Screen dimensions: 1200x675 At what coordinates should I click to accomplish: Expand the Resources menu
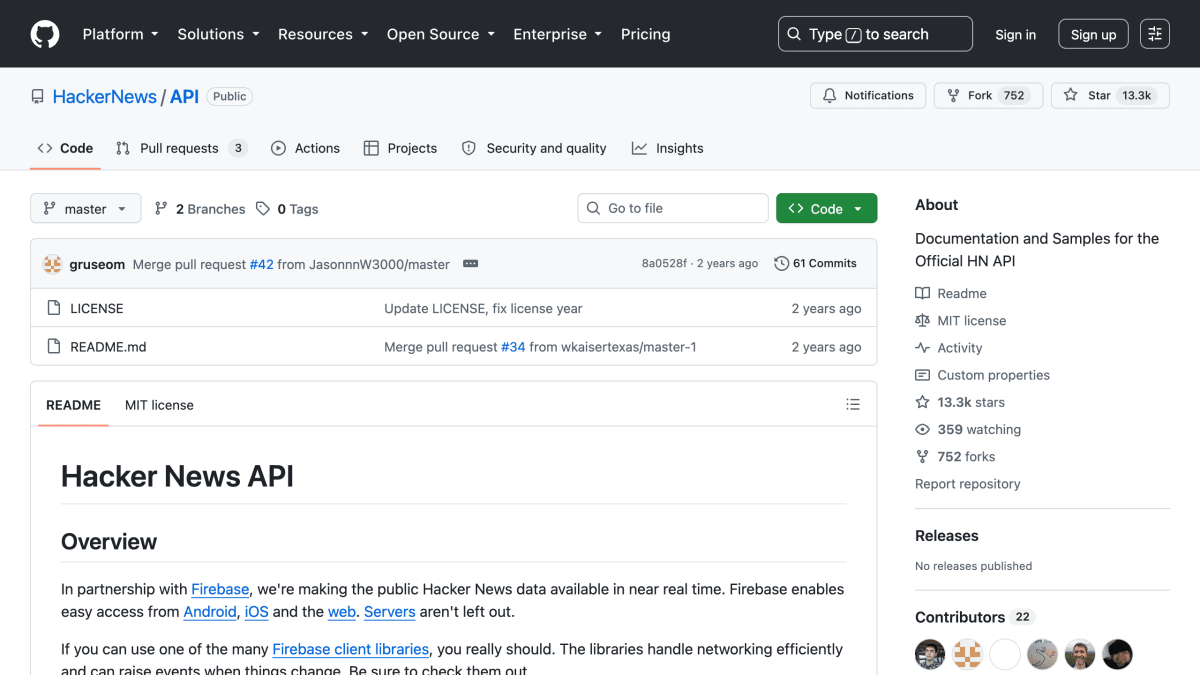323,34
